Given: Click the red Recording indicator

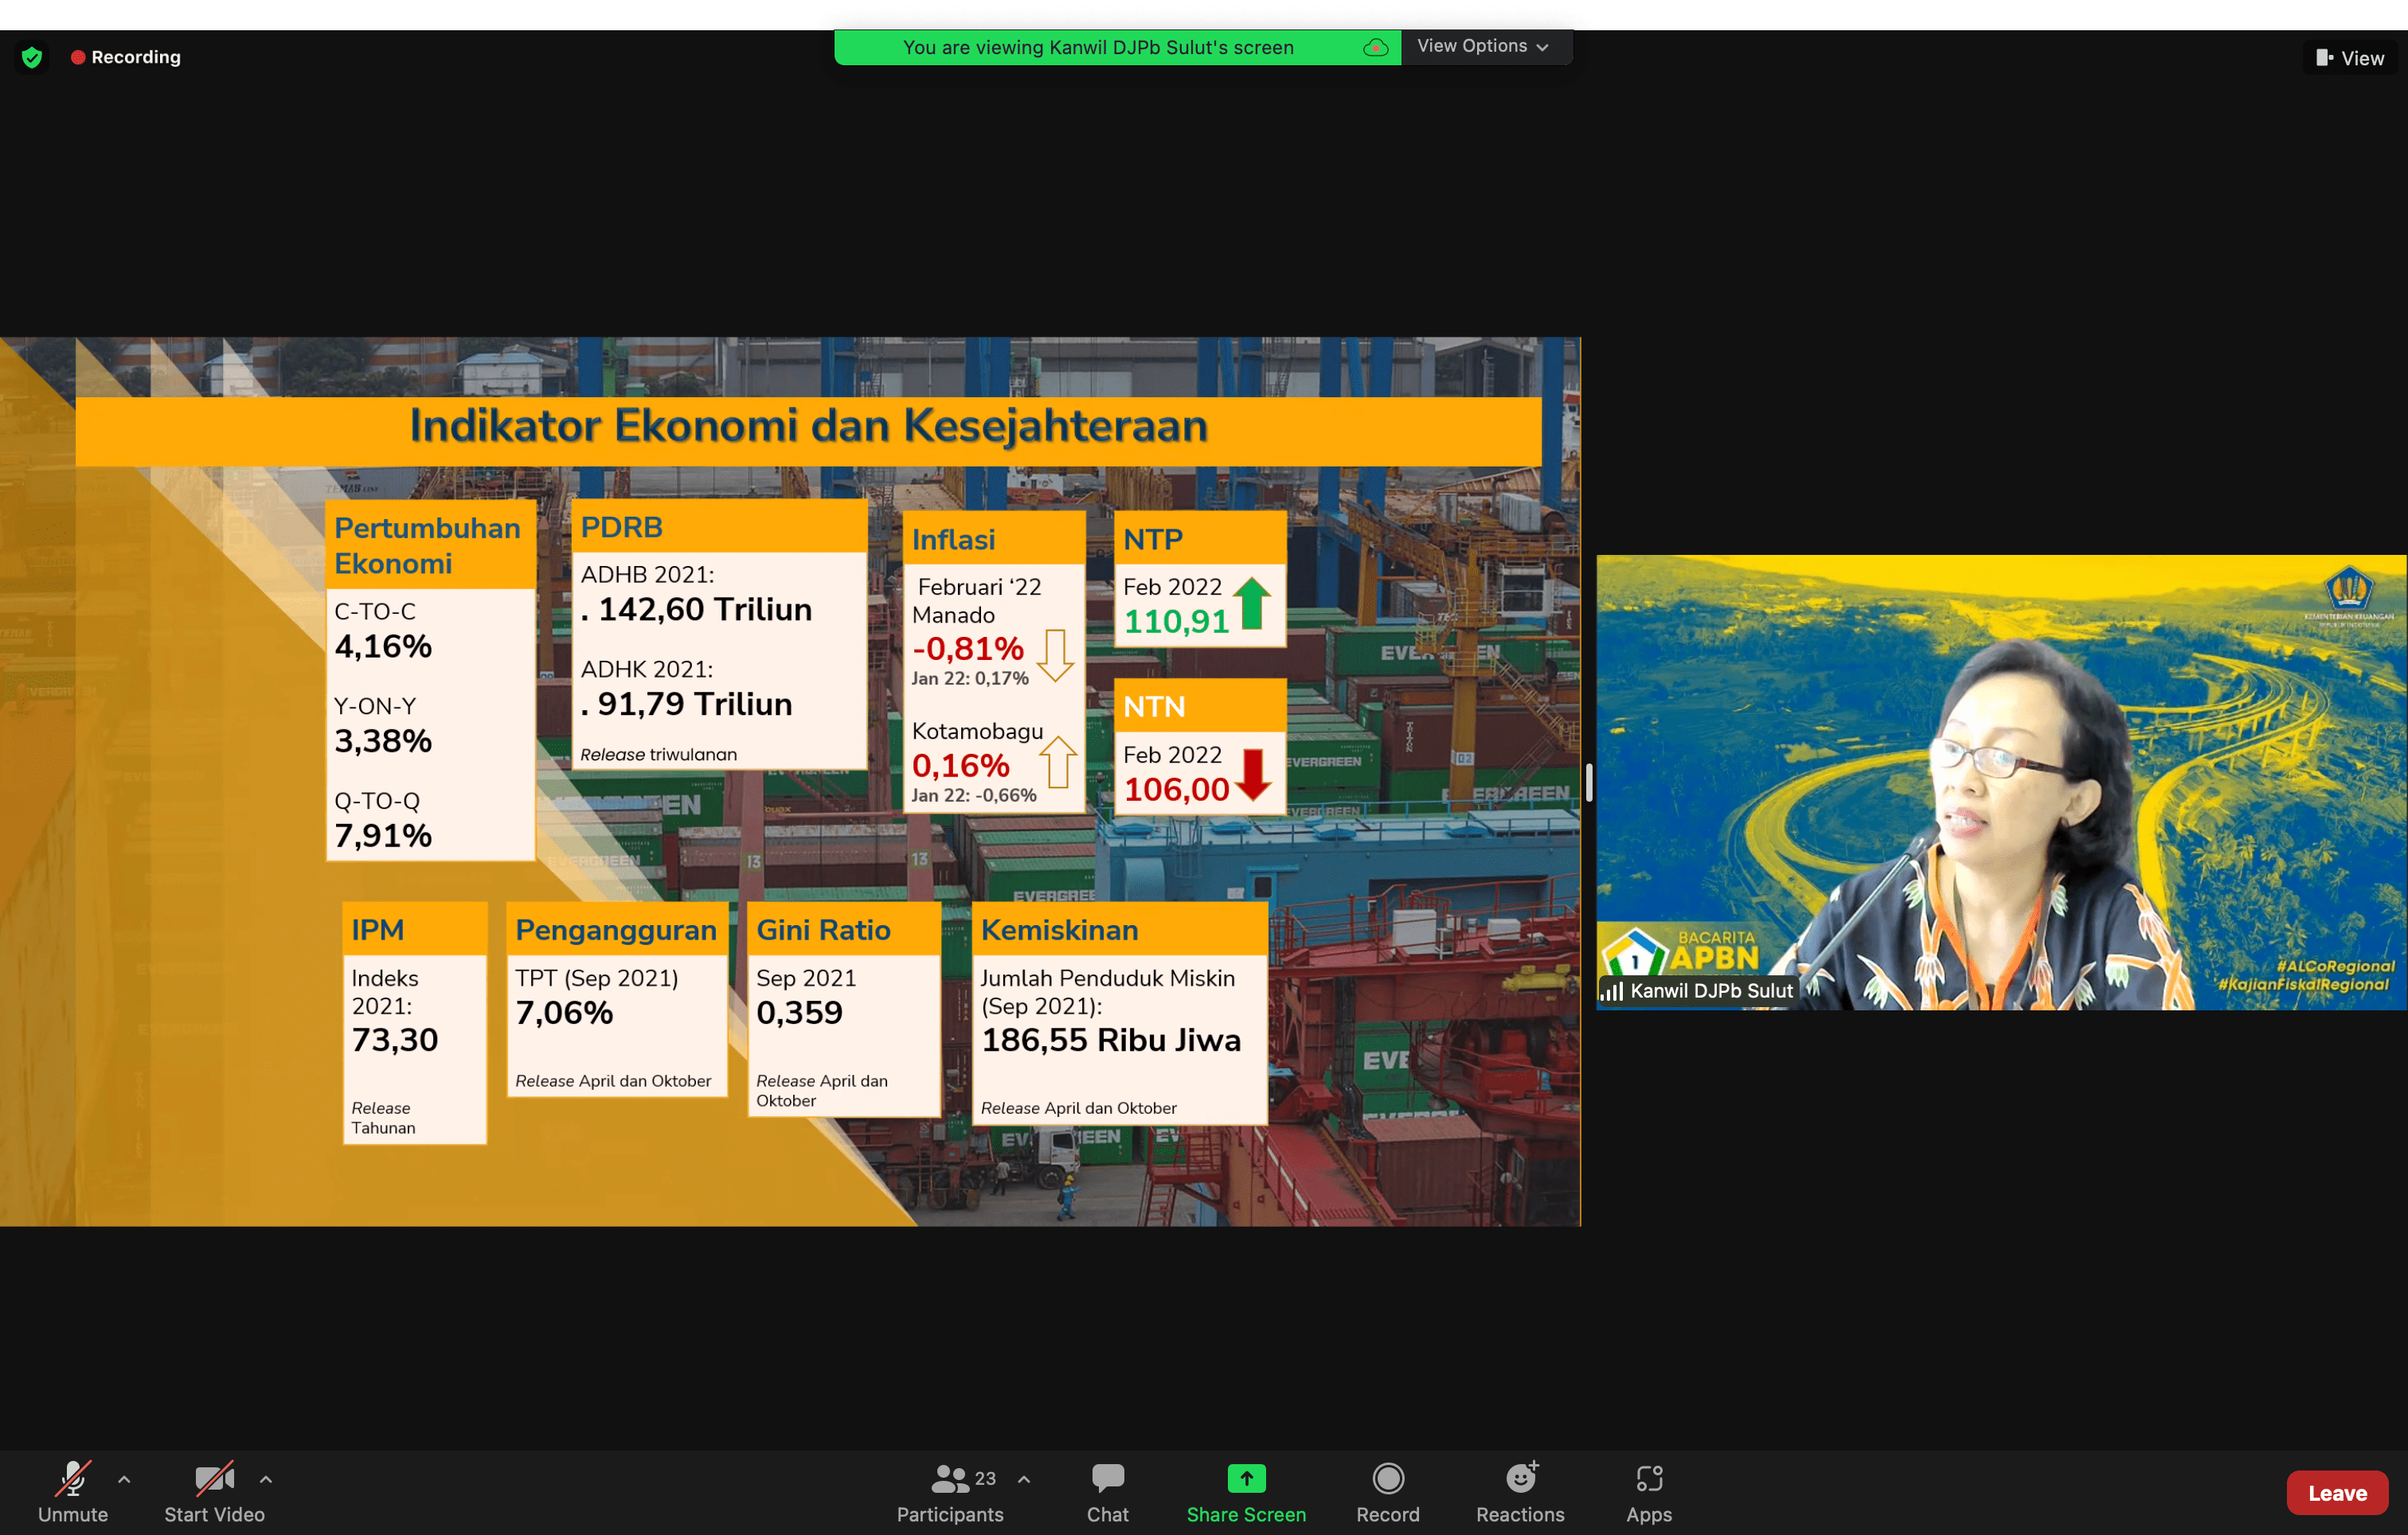Looking at the screenshot, I should coord(126,57).
